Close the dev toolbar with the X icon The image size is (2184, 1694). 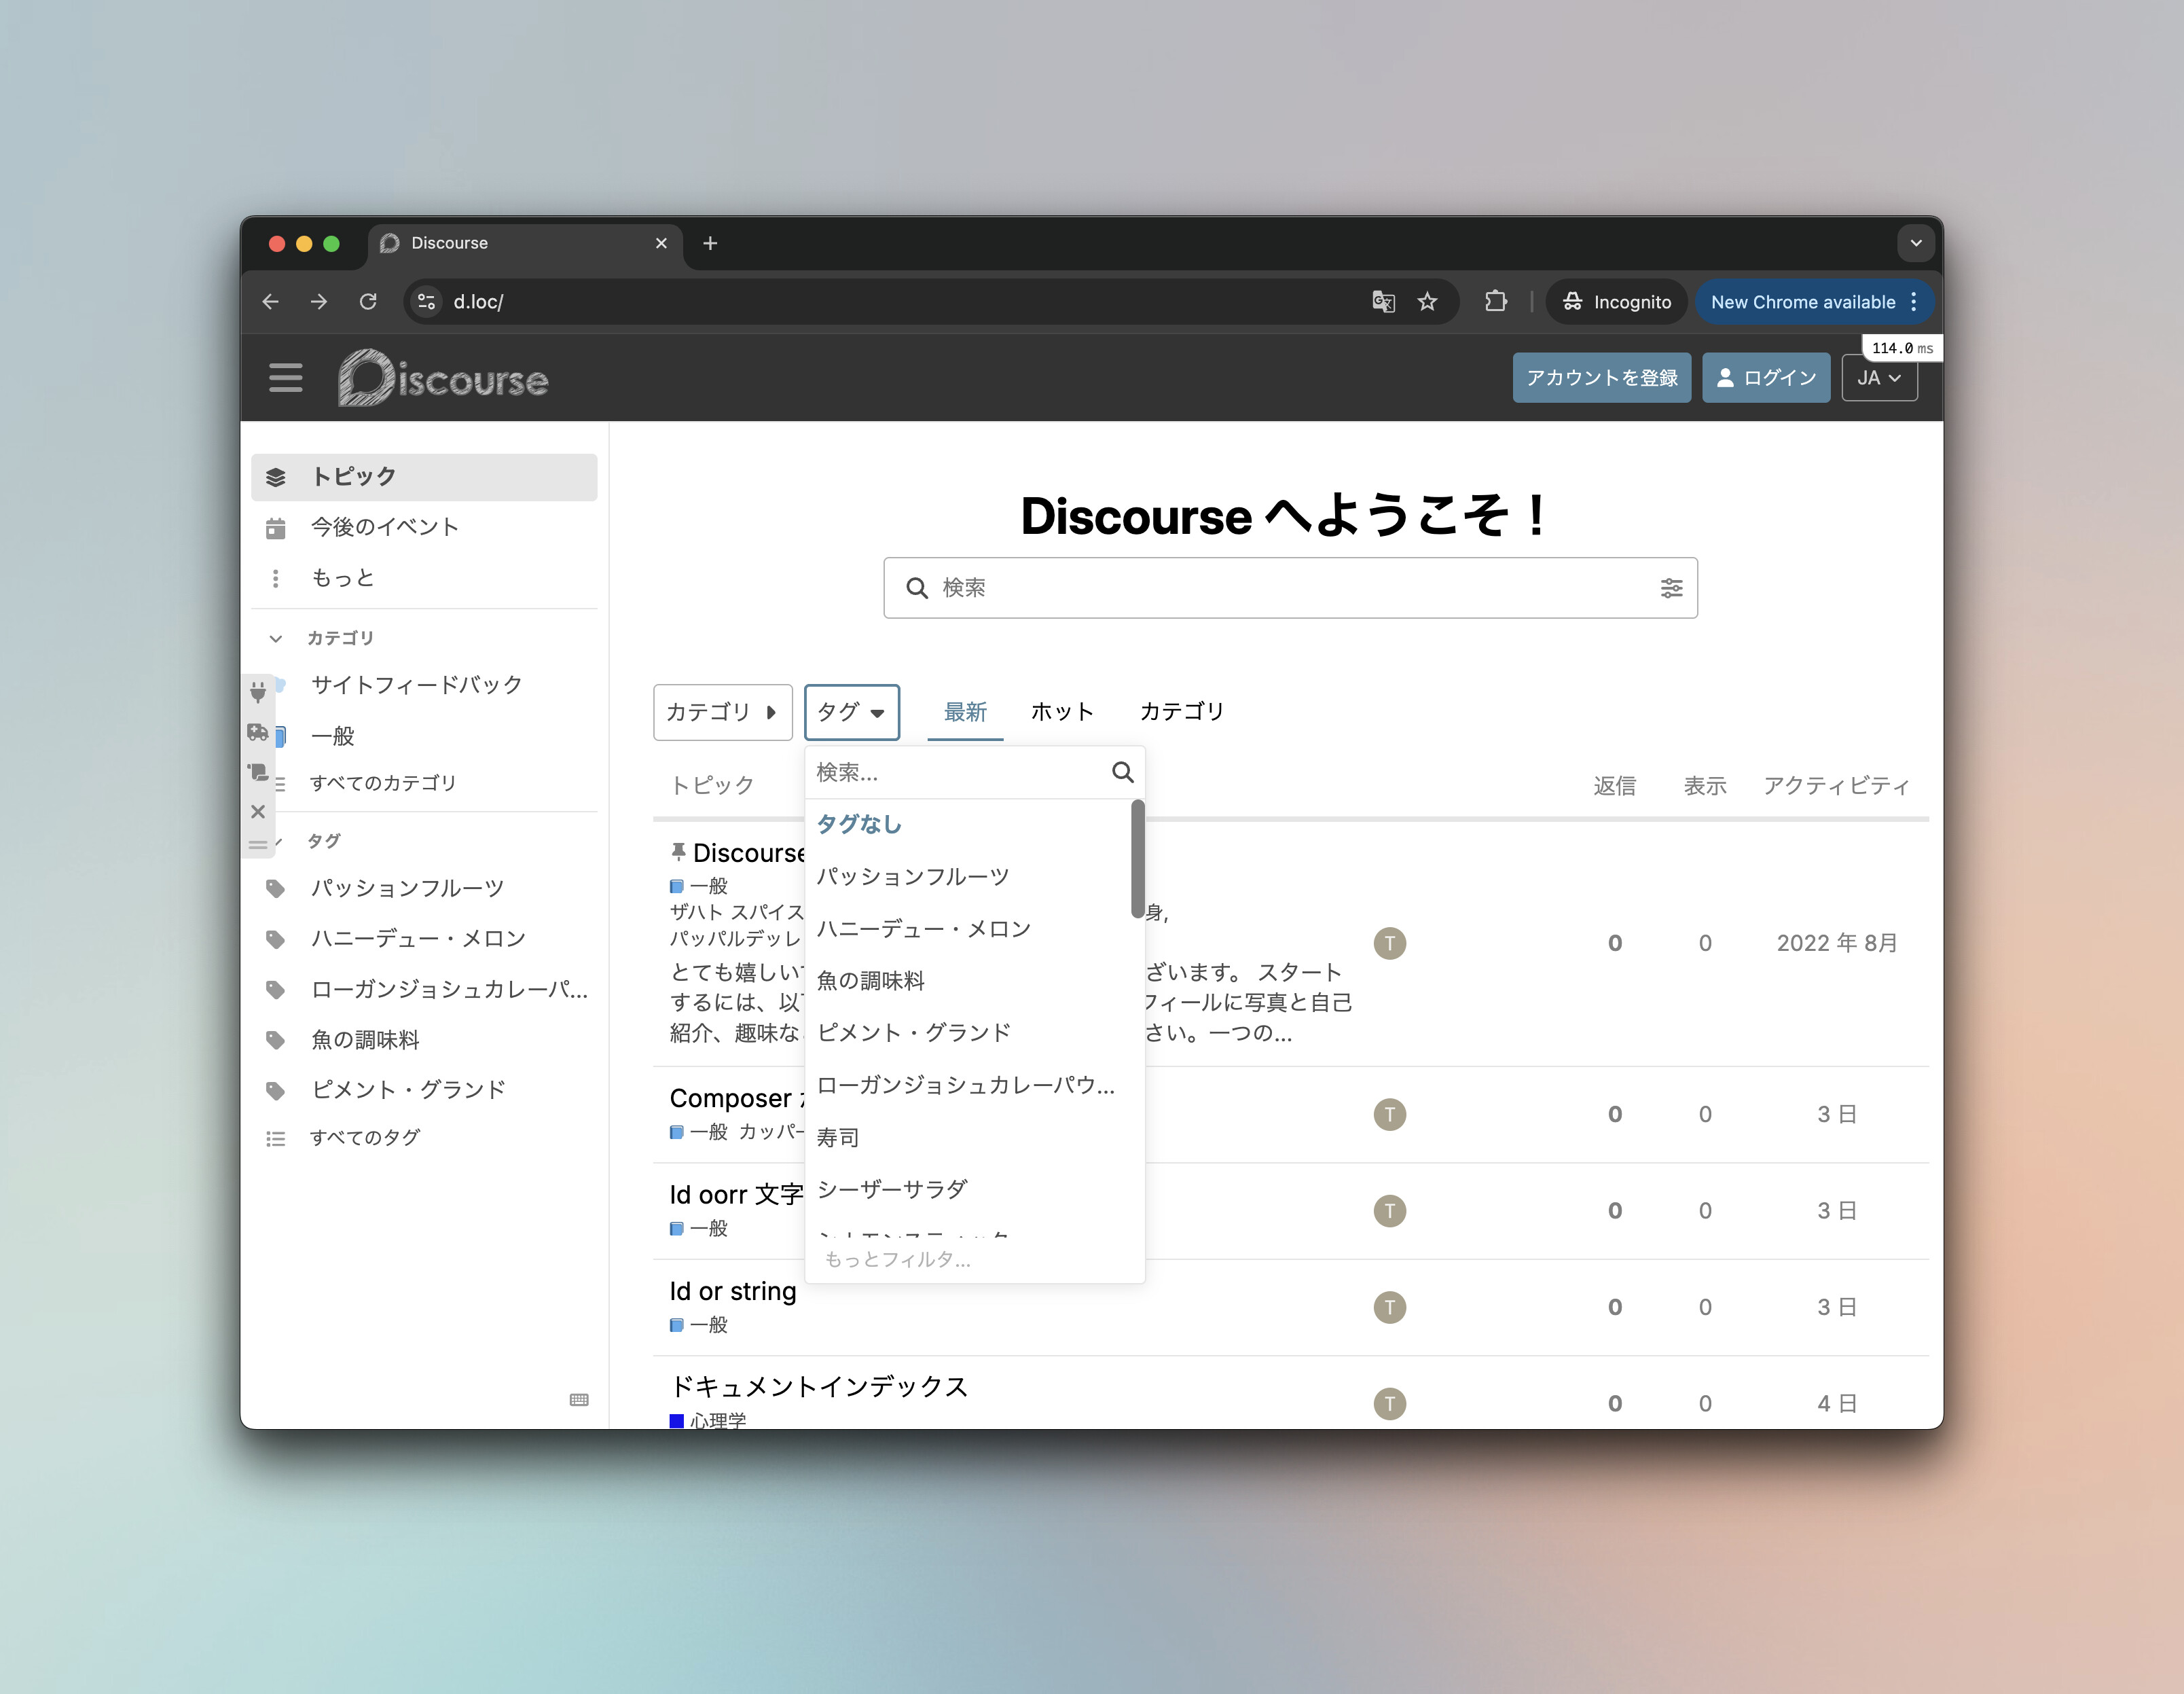click(258, 811)
